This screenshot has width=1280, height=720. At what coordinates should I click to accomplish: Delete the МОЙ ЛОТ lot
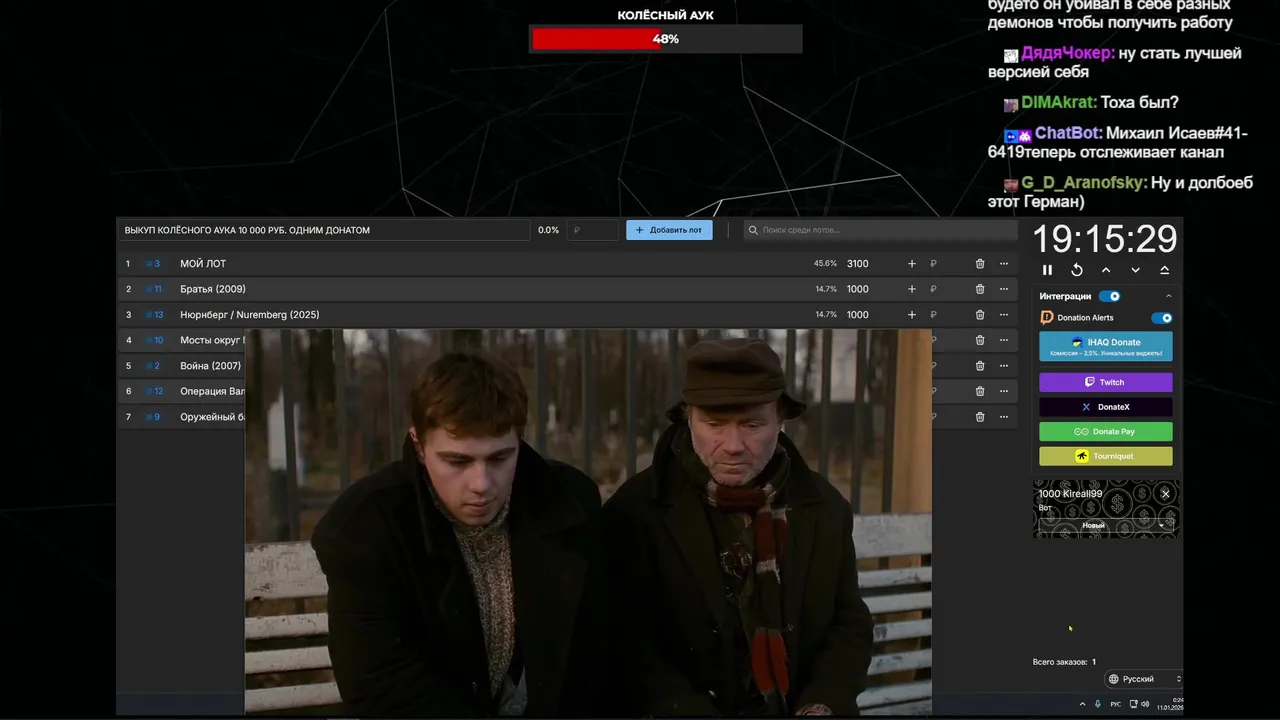pyautogui.click(x=980, y=264)
